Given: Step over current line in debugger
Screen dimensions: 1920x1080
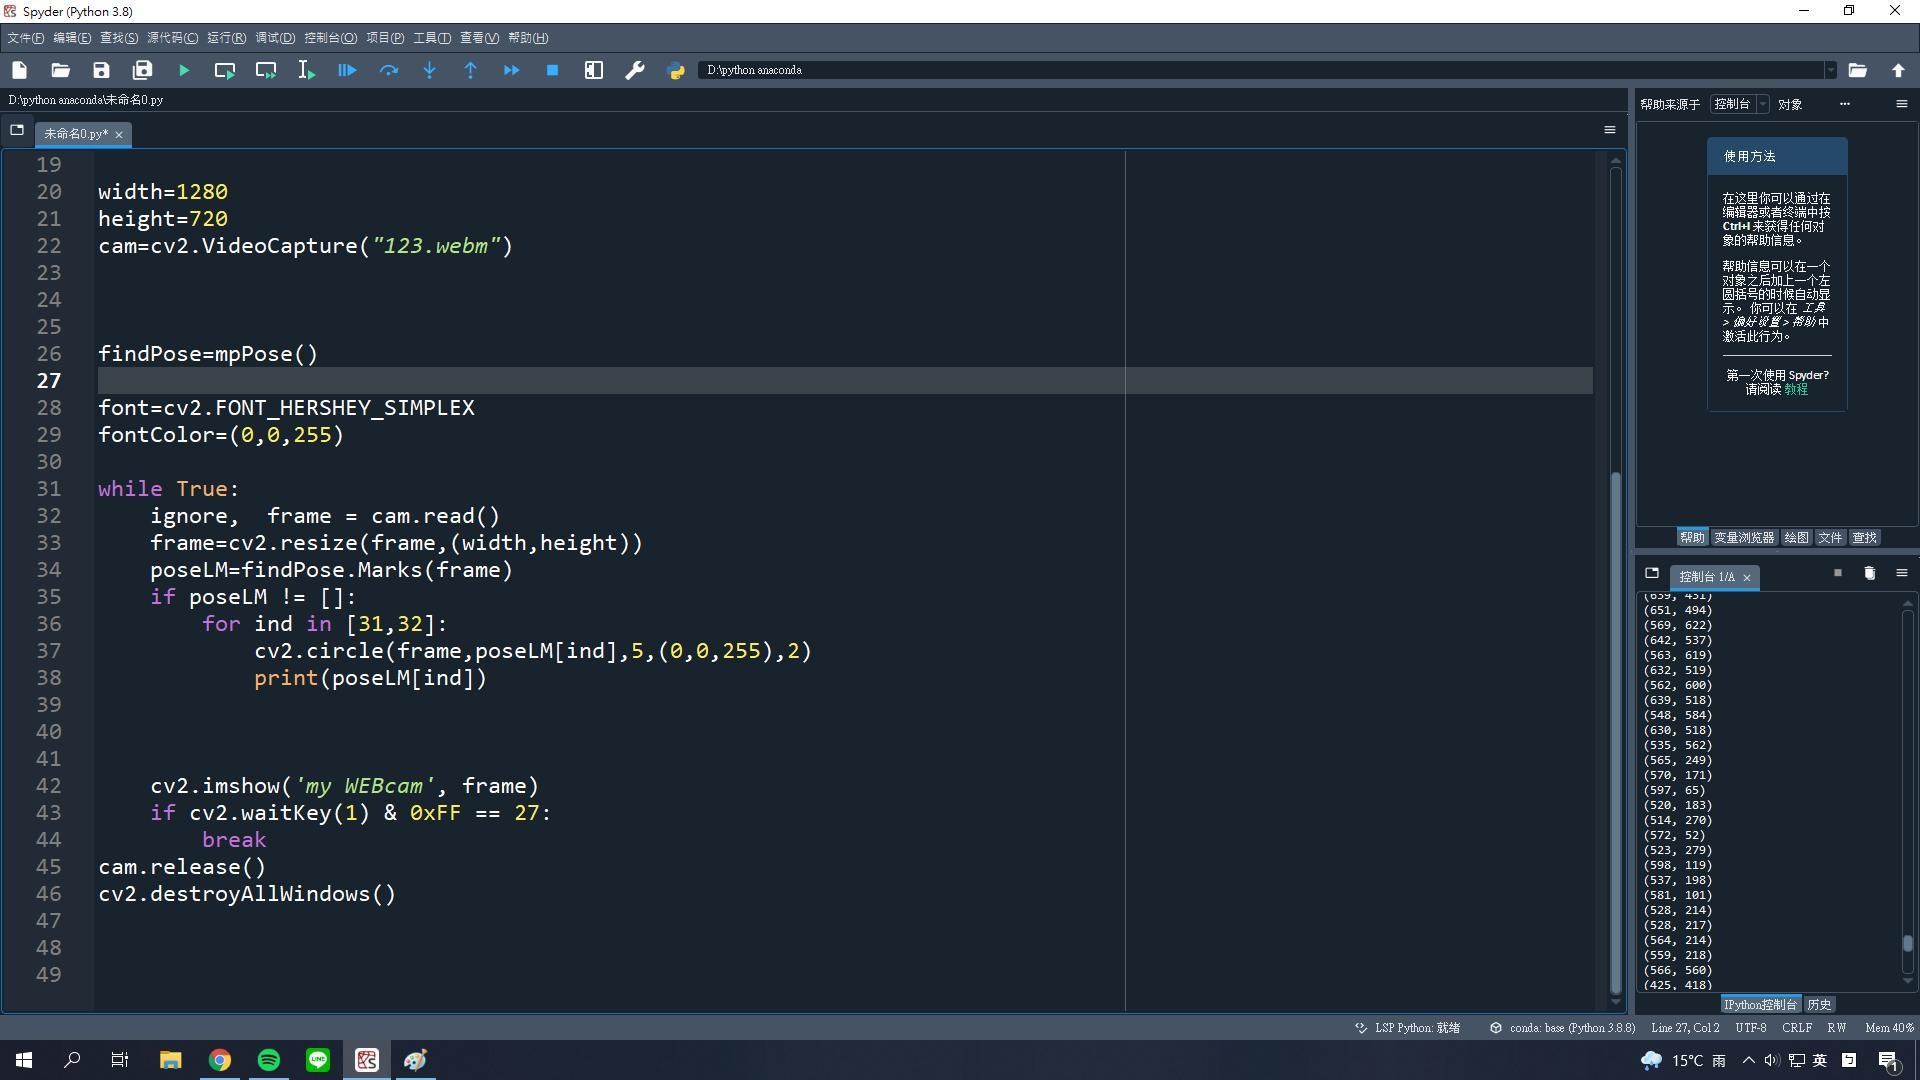Looking at the screenshot, I should 388,70.
